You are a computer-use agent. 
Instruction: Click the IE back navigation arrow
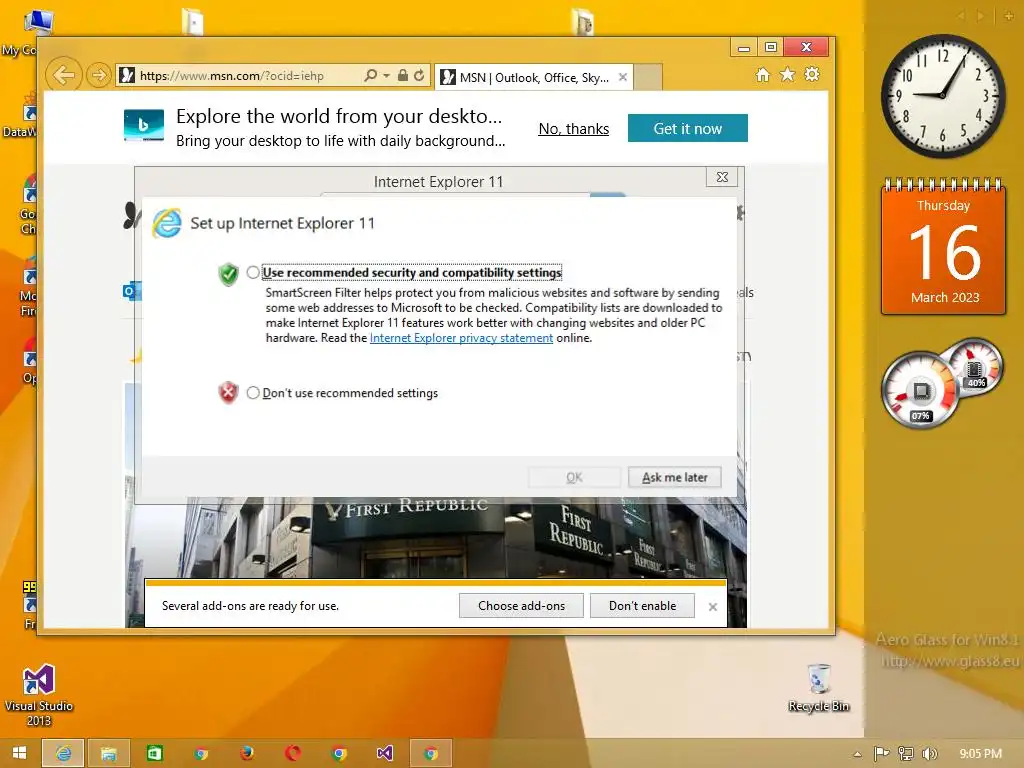pyautogui.click(x=64, y=75)
